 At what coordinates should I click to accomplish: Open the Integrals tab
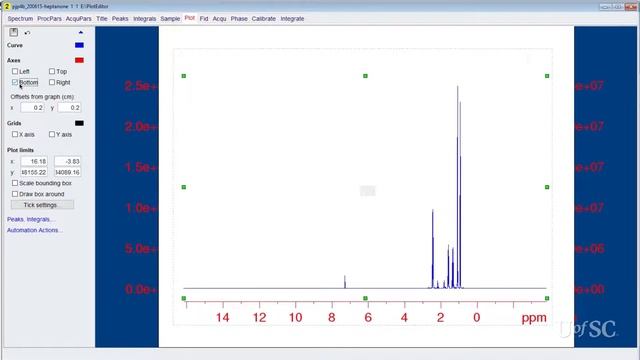click(x=144, y=19)
